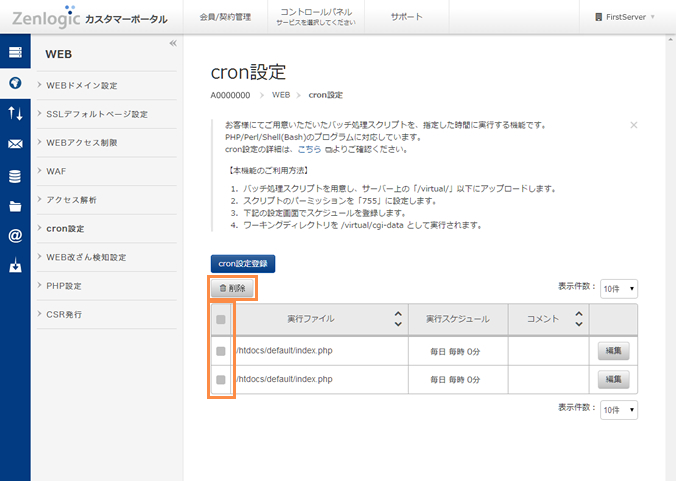
Task: Click the download box icon in sidebar
Action: (x=15, y=267)
